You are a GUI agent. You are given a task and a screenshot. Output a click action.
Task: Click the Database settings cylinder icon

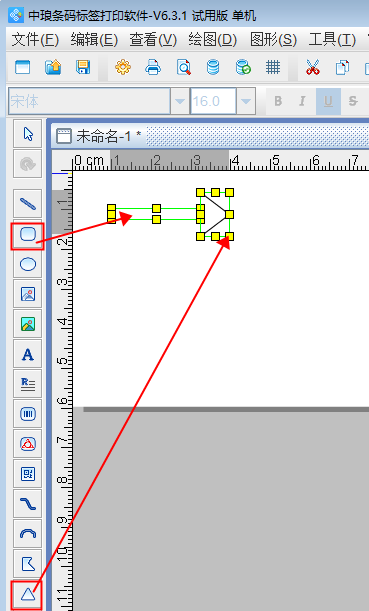coord(213,67)
